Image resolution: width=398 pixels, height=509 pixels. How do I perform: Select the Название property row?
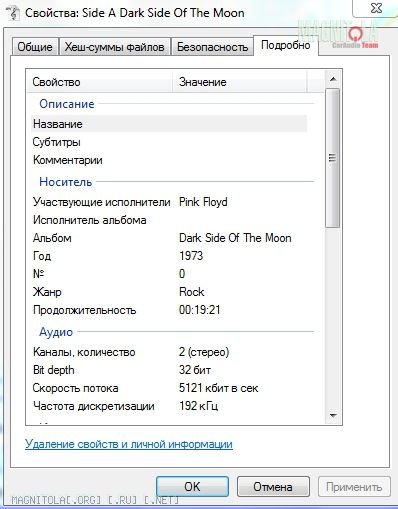(x=169, y=124)
